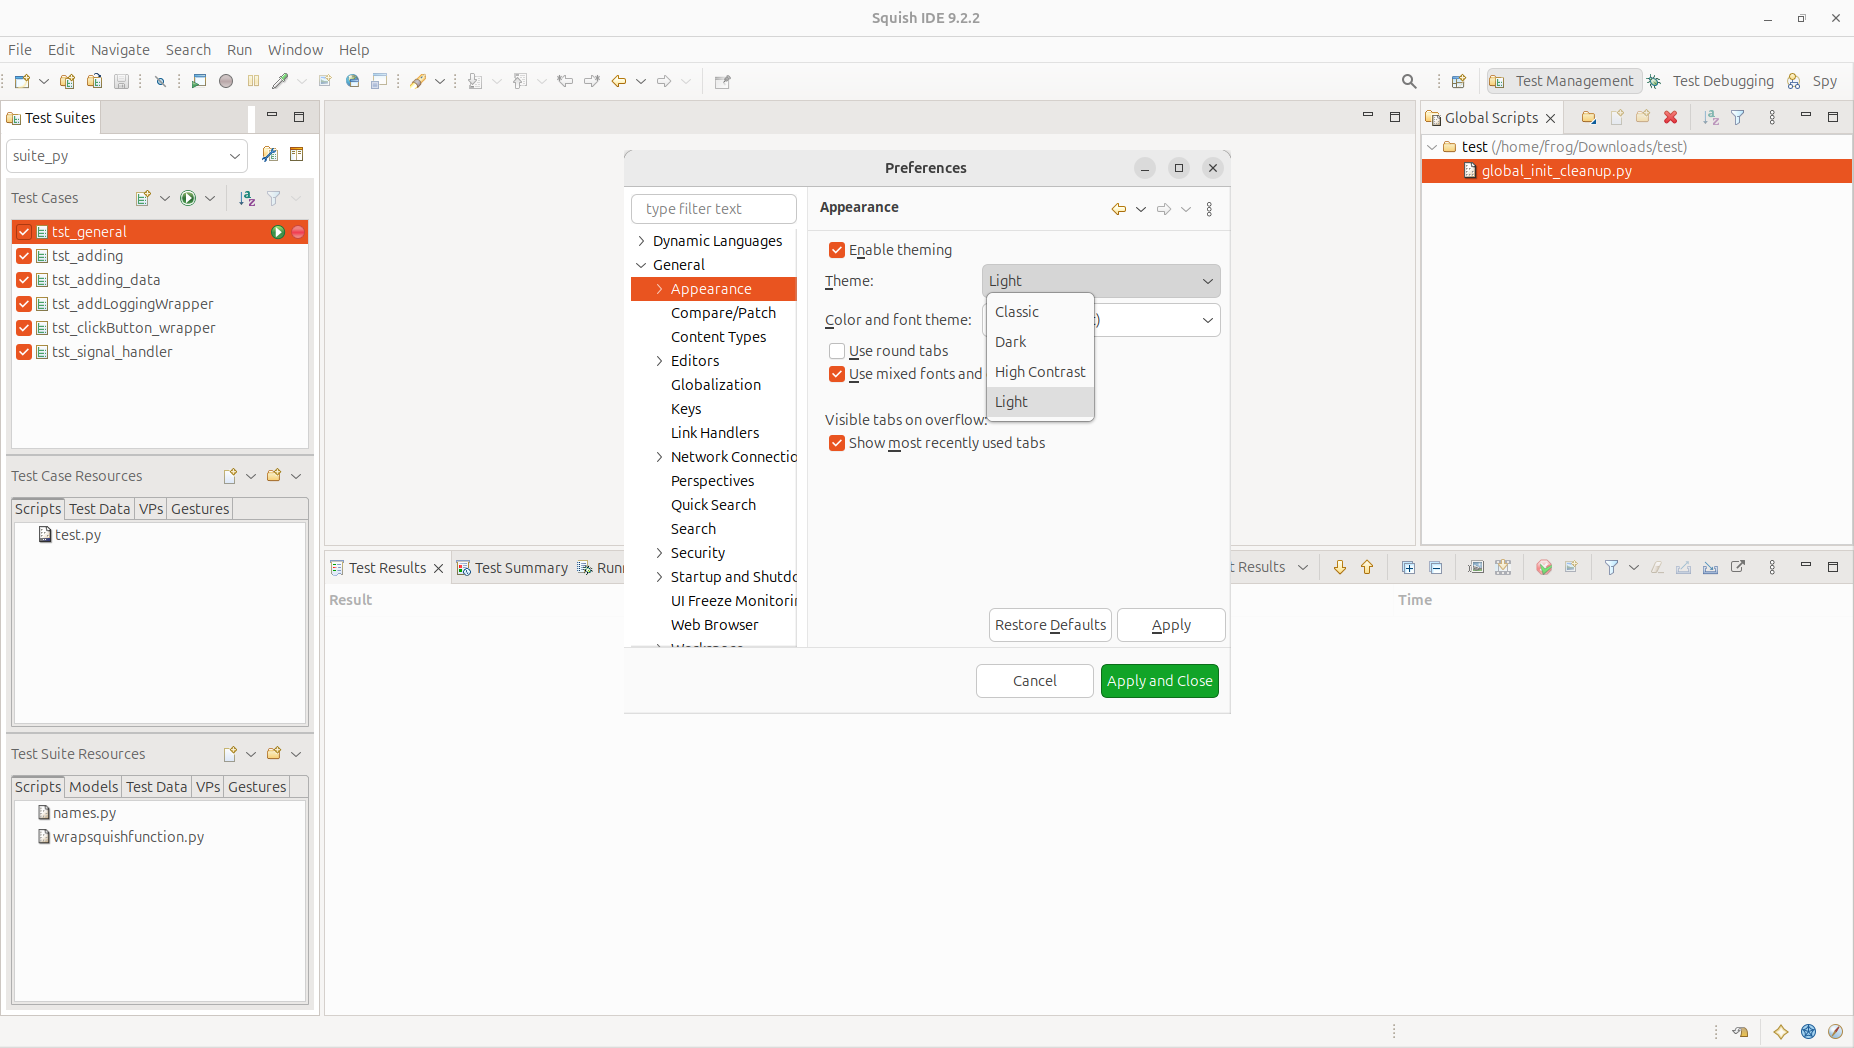
Task: Expand the Security preferences node
Action: tap(659, 553)
